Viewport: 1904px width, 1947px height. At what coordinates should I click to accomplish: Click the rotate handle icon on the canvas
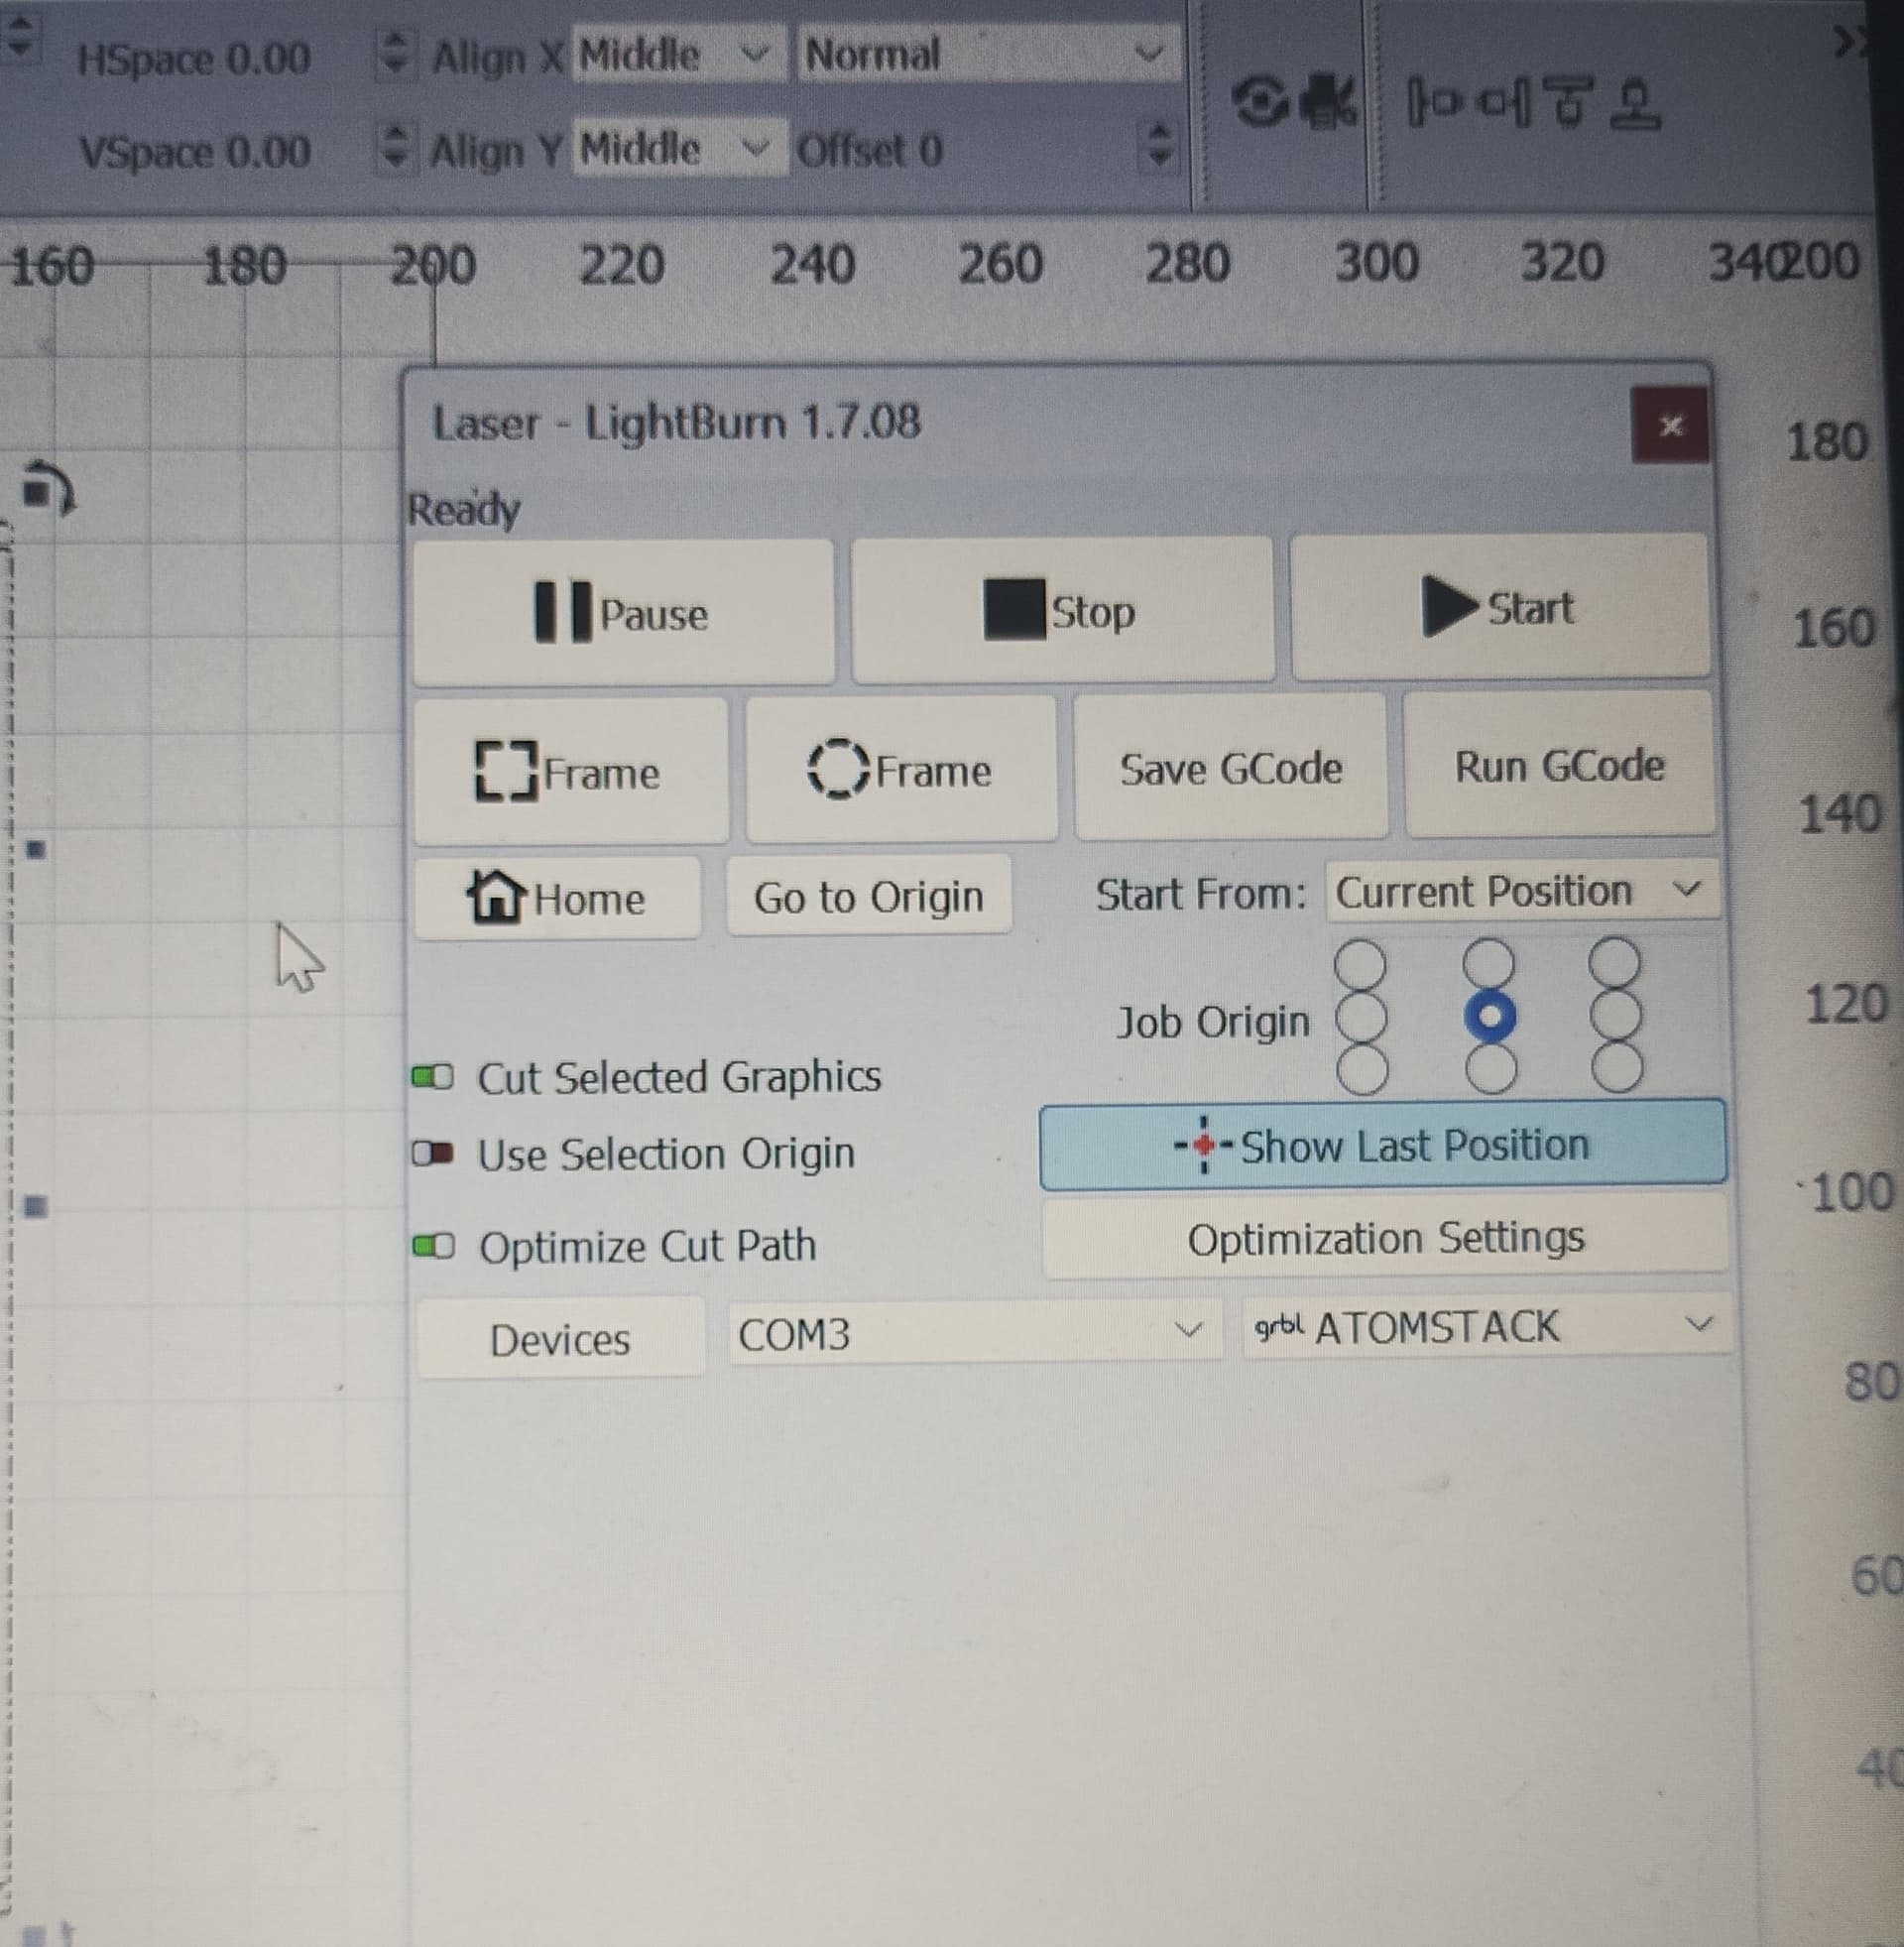(x=48, y=488)
